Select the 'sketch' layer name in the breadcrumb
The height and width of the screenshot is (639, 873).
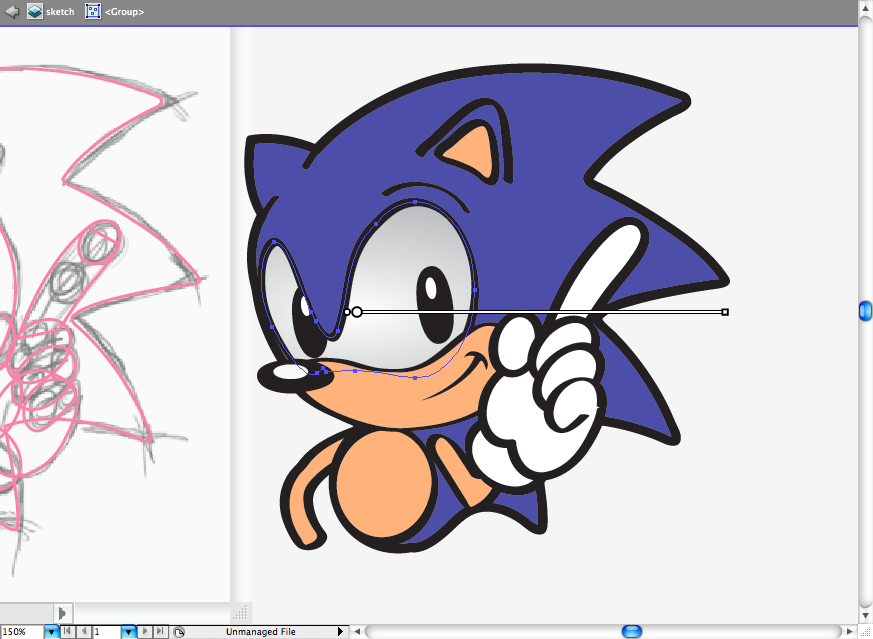pos(60,12)
